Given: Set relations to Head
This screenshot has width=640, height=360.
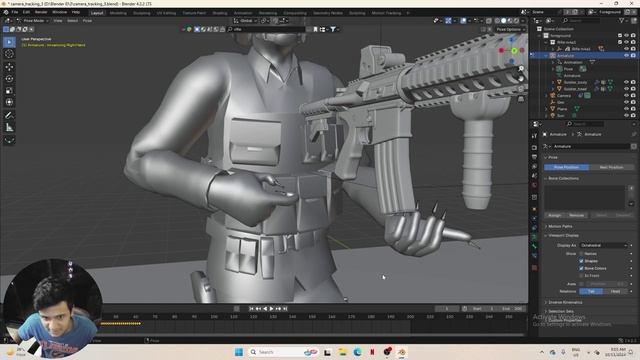Looking at the screenshot, I should (x=616, y=291).
